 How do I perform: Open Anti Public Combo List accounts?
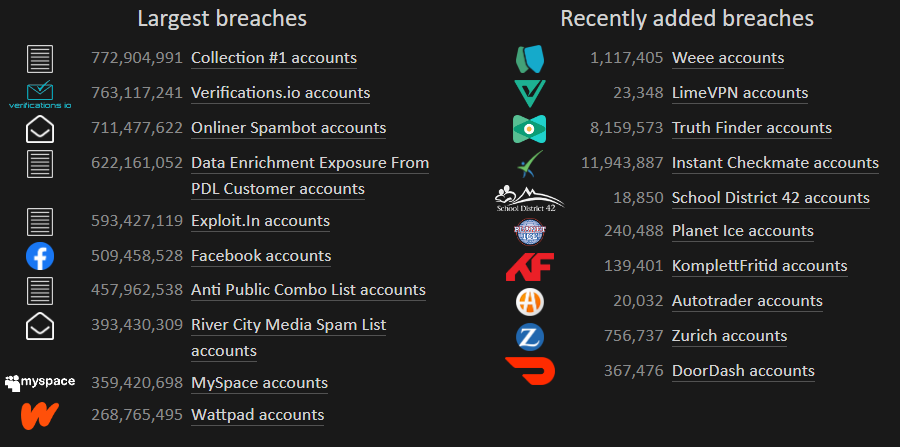308,290
